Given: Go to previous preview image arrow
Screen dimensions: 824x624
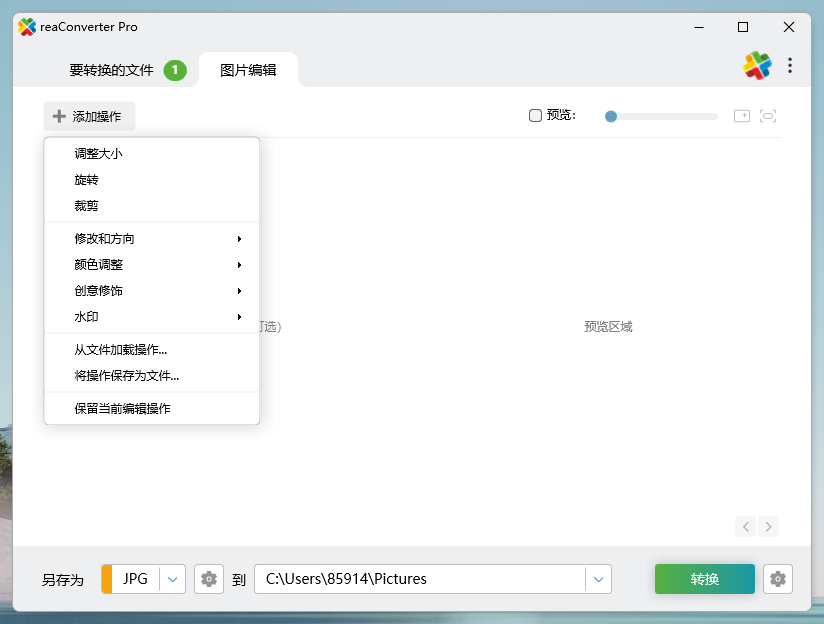Looking at the screenshot, I should pos(746,526).
